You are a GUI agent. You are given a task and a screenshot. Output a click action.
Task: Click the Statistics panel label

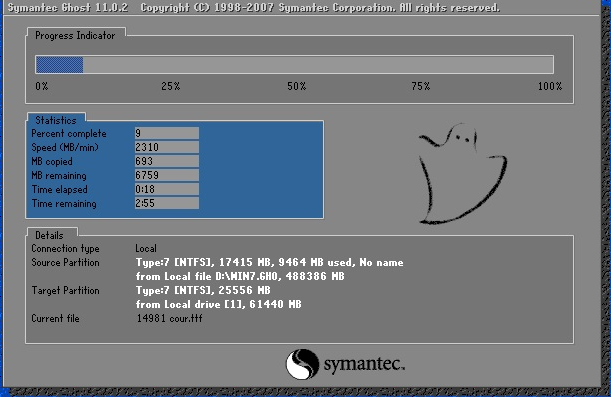coord(56,120)
